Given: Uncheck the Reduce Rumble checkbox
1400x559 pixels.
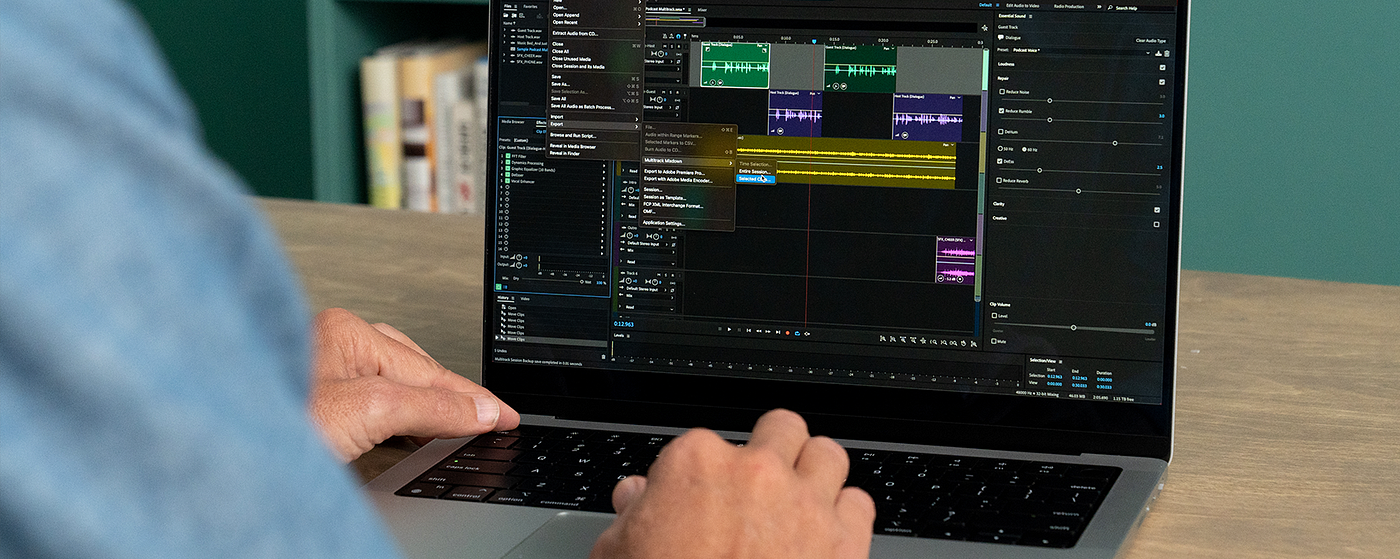Looking at the screenshot, I should 1001,110.
